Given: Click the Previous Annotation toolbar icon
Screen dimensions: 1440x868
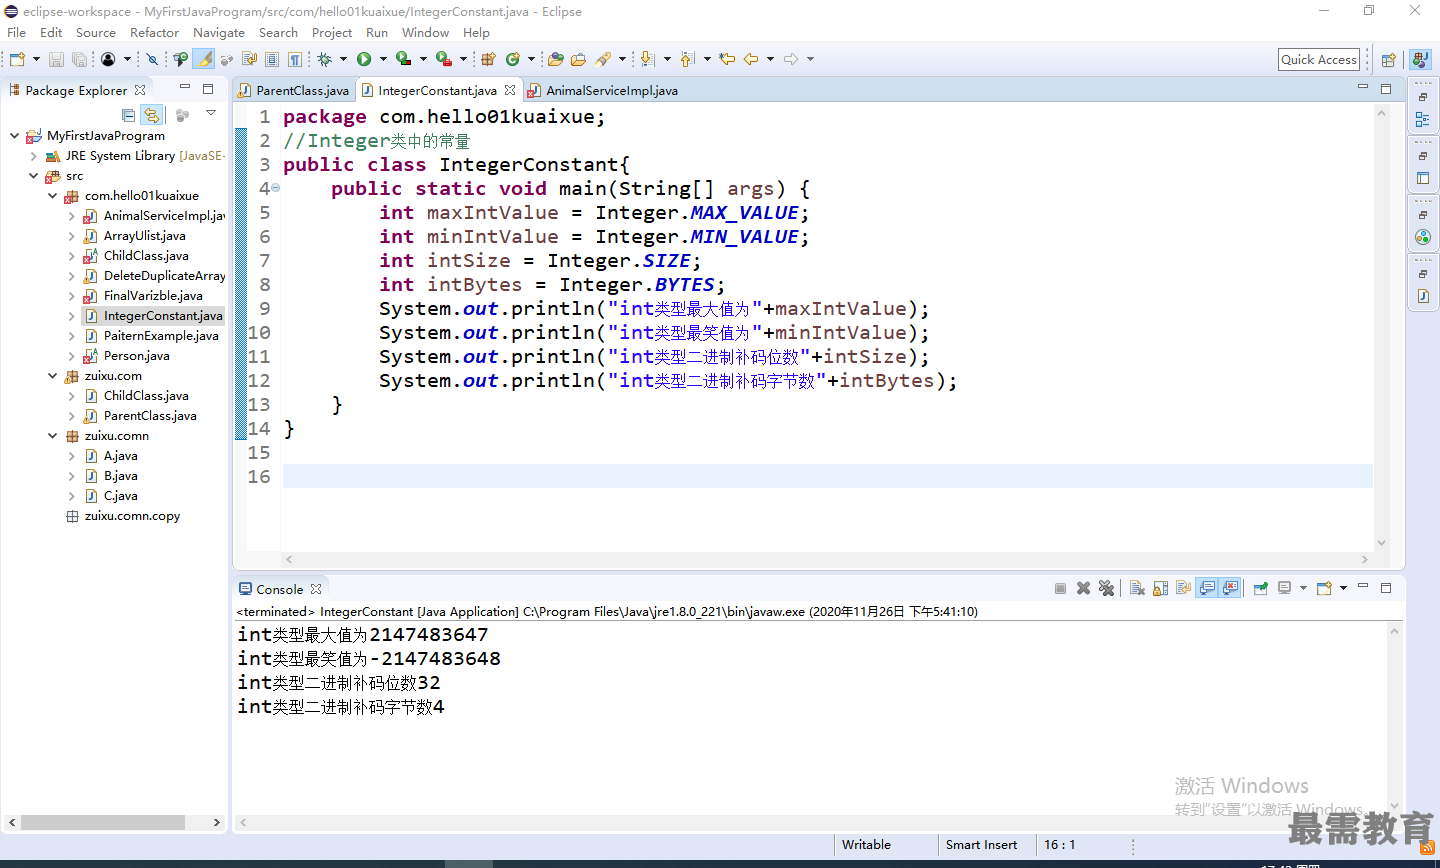Looking at the screenshot, I should [x=687, y=59].
